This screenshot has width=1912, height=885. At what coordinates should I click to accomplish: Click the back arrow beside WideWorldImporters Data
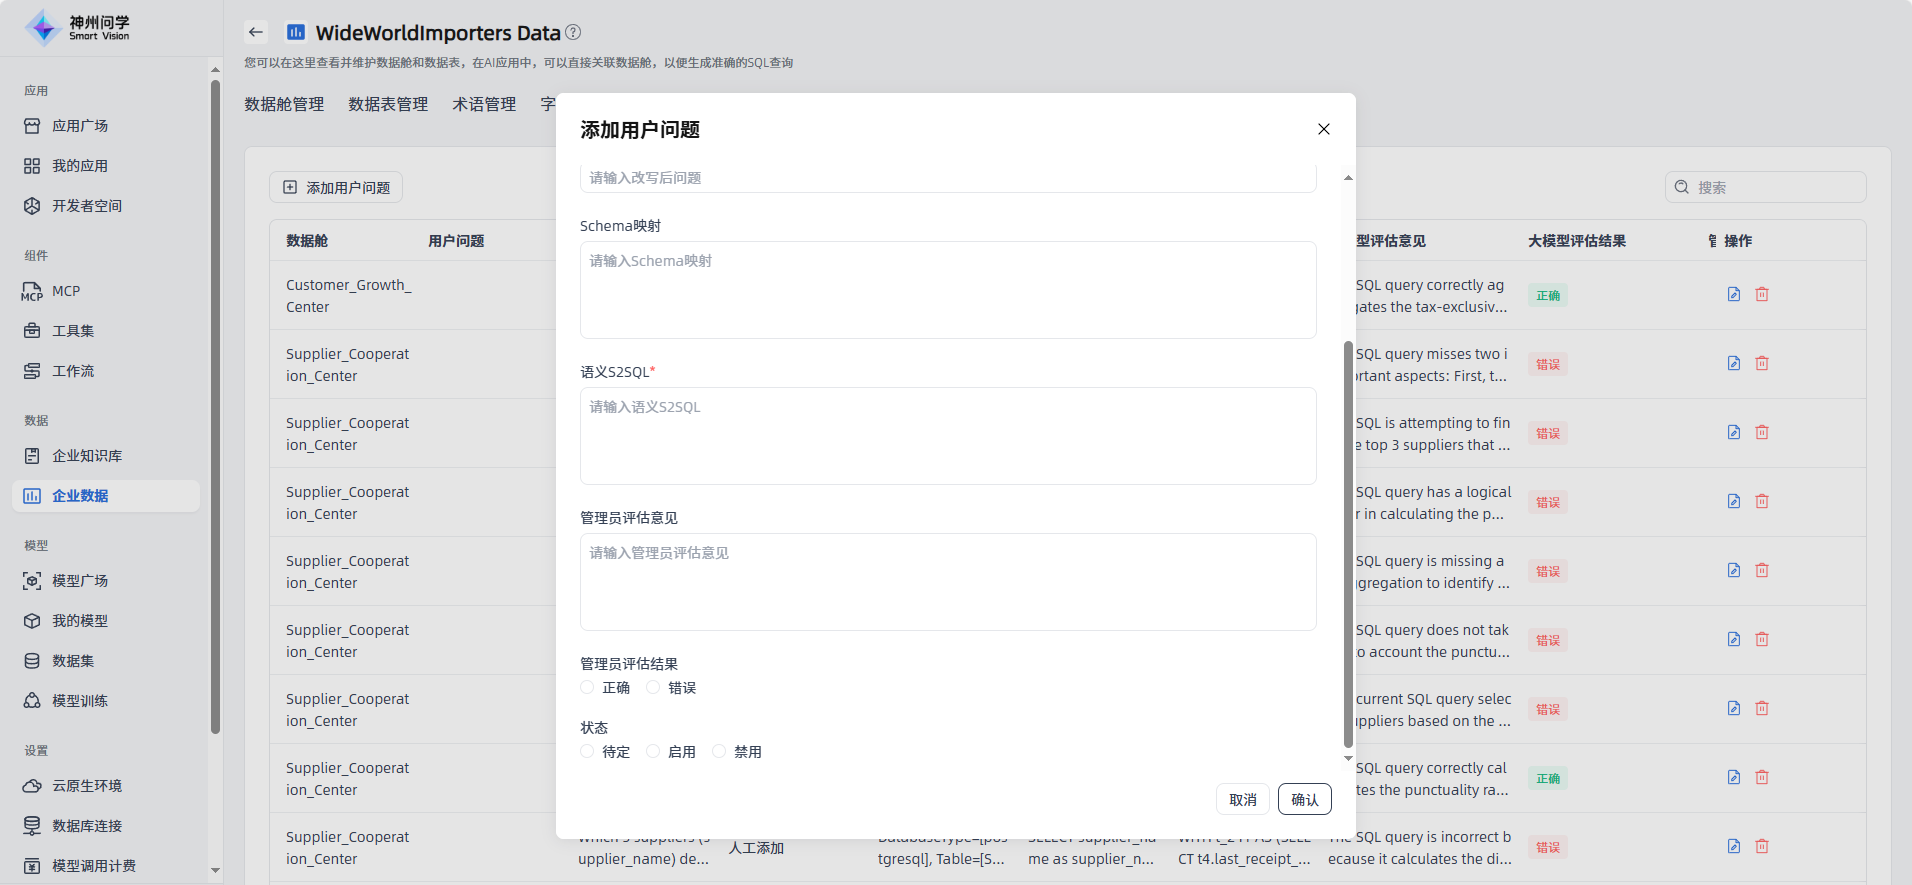click(256, 32)
